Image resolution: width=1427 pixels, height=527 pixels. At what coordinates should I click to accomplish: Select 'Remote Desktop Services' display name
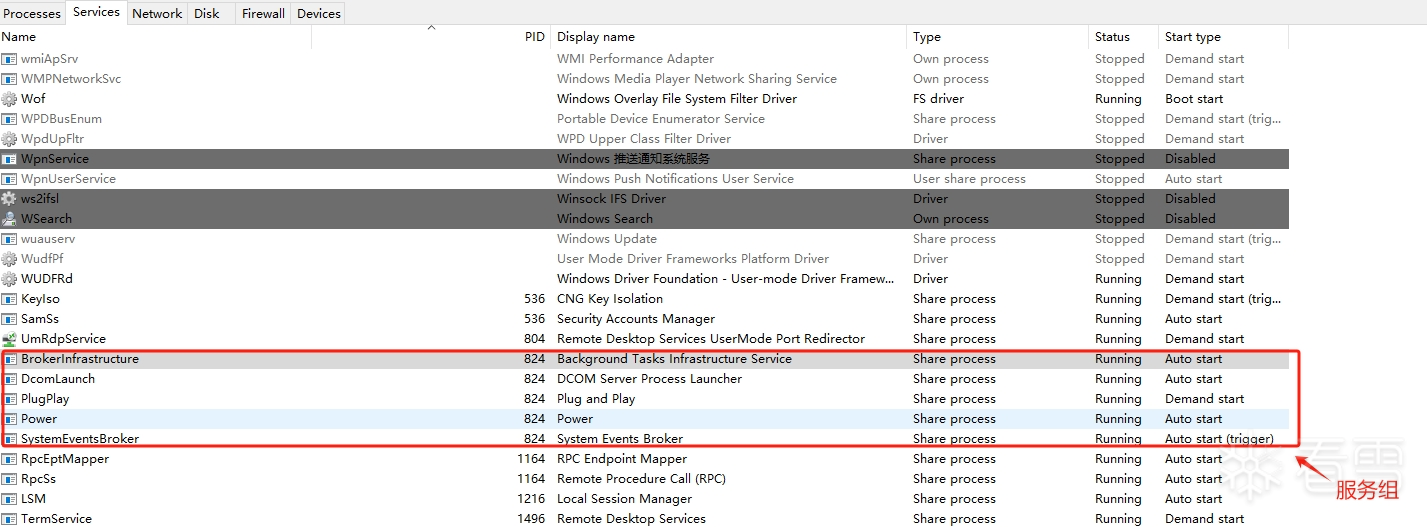[x=631, y=519]
